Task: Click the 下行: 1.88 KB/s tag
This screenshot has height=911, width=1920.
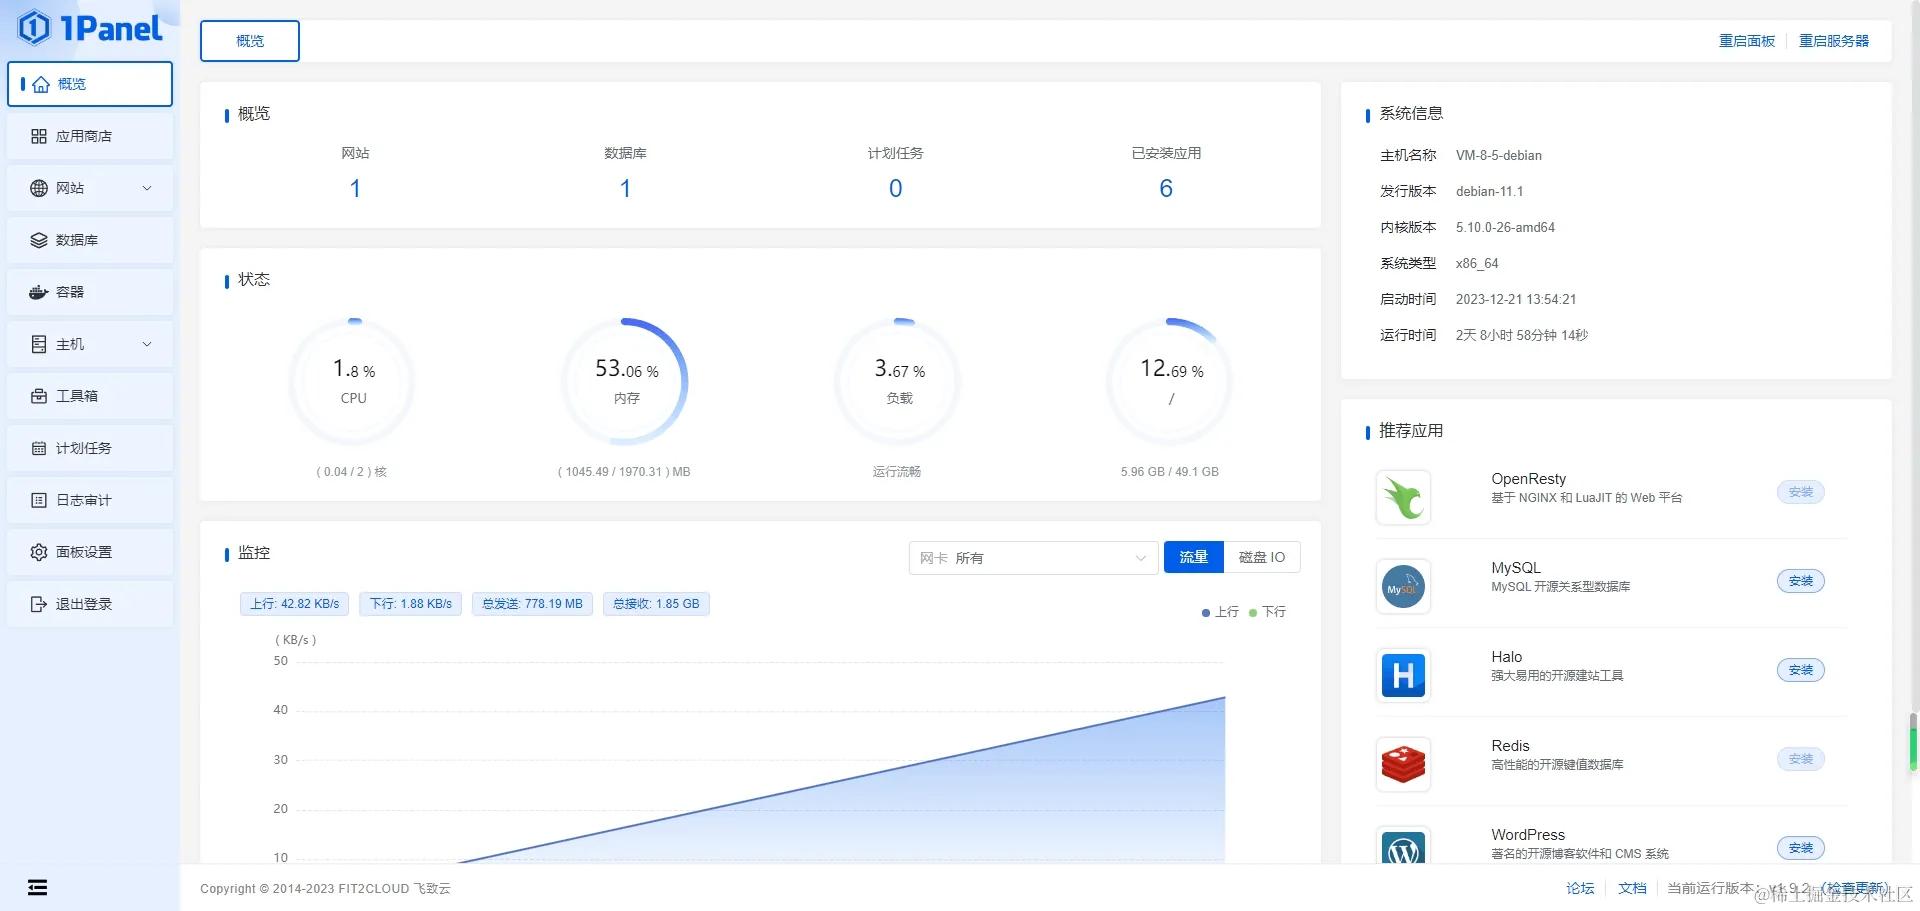Action: 411,604
